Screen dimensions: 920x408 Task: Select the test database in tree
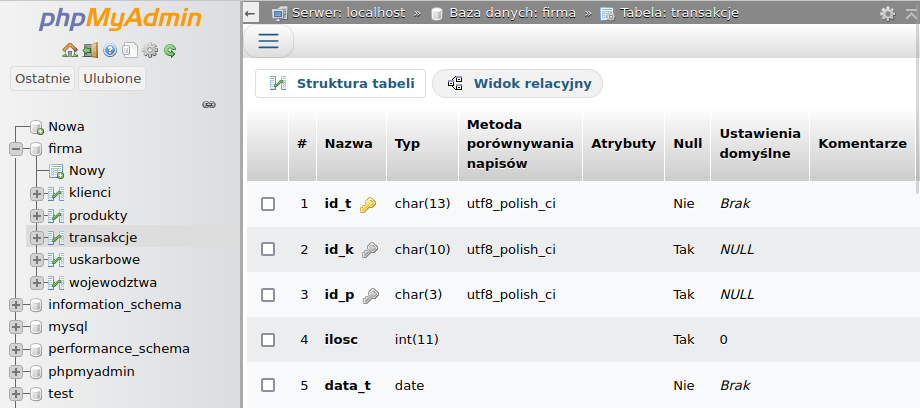coord(61,394)
